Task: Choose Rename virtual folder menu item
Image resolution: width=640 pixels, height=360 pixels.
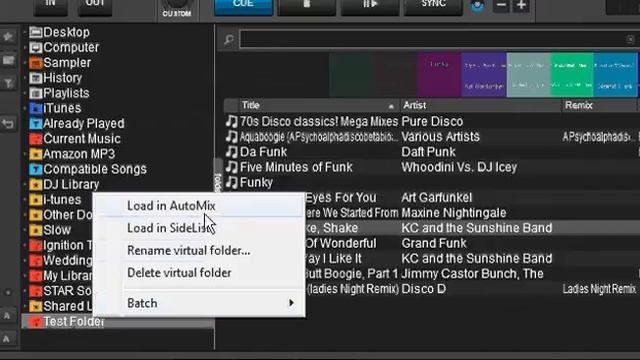Action: (199, 250)
